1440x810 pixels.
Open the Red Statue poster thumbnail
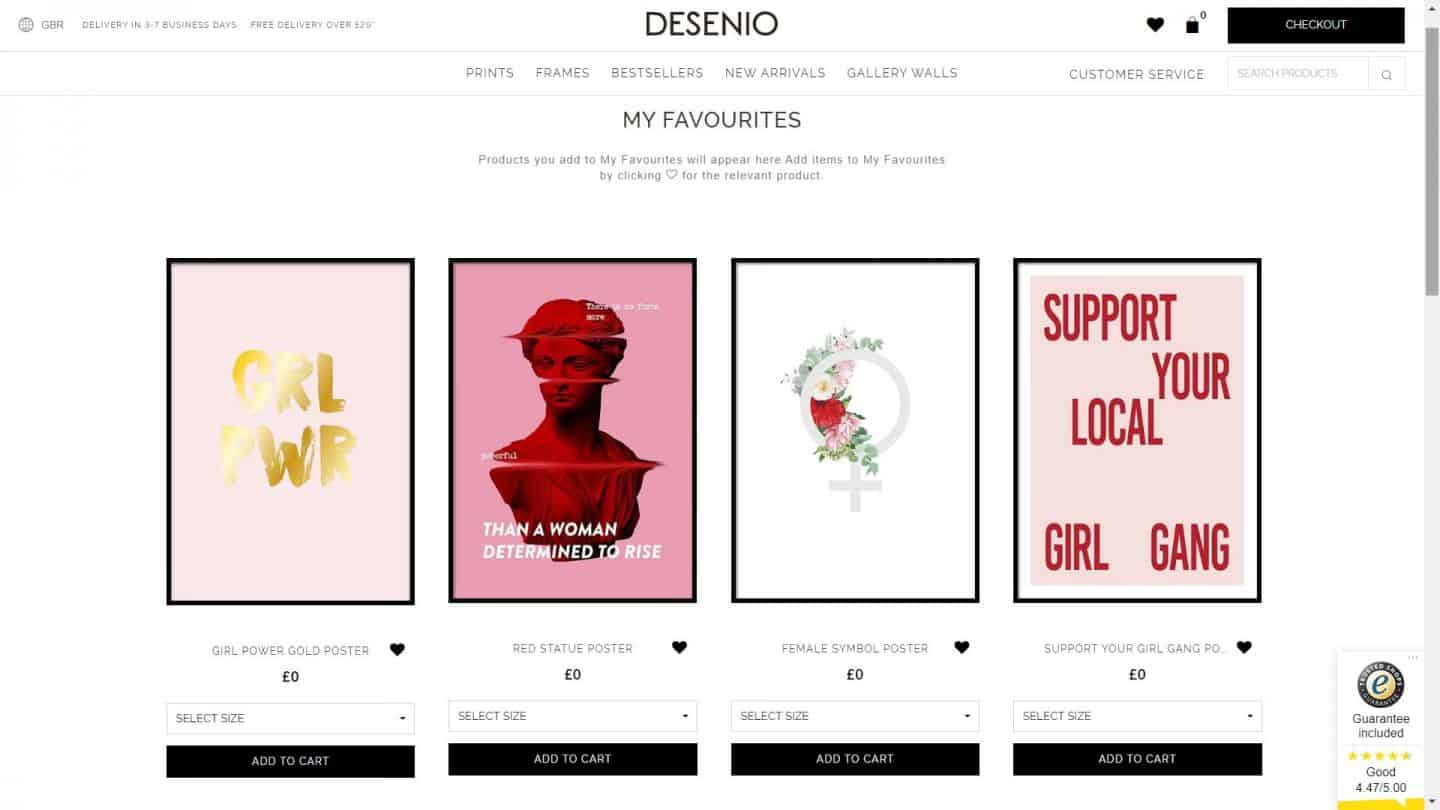572,431
